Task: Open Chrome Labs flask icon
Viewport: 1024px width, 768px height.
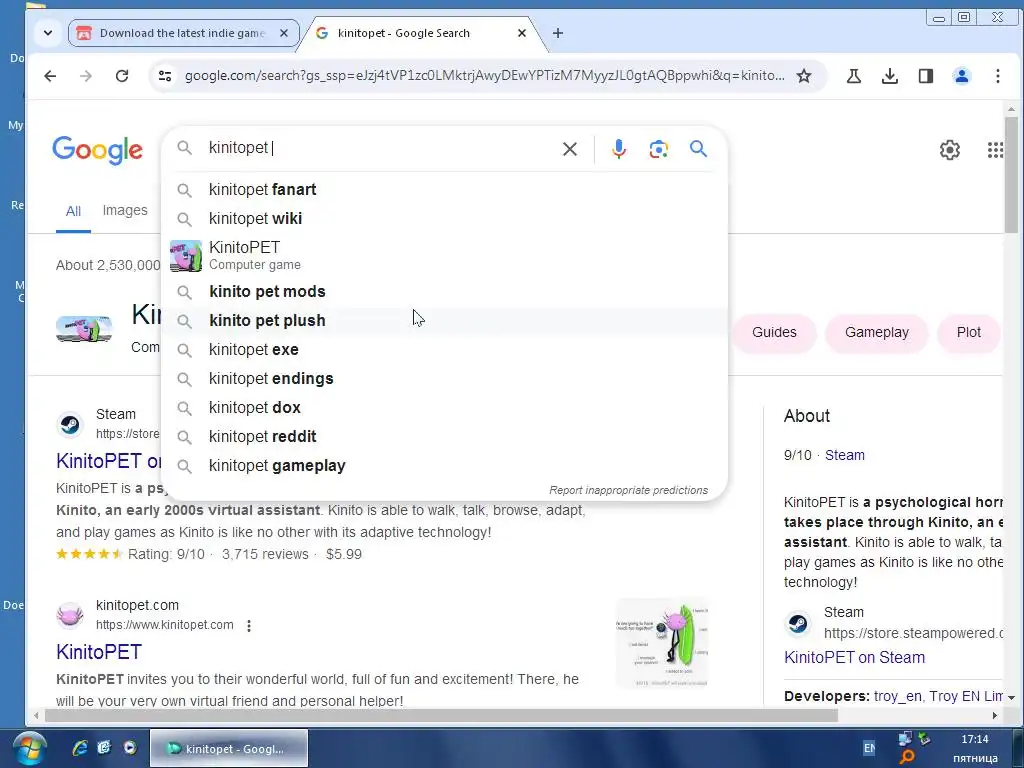Action: pyautogui.click(x=854, y=76)
